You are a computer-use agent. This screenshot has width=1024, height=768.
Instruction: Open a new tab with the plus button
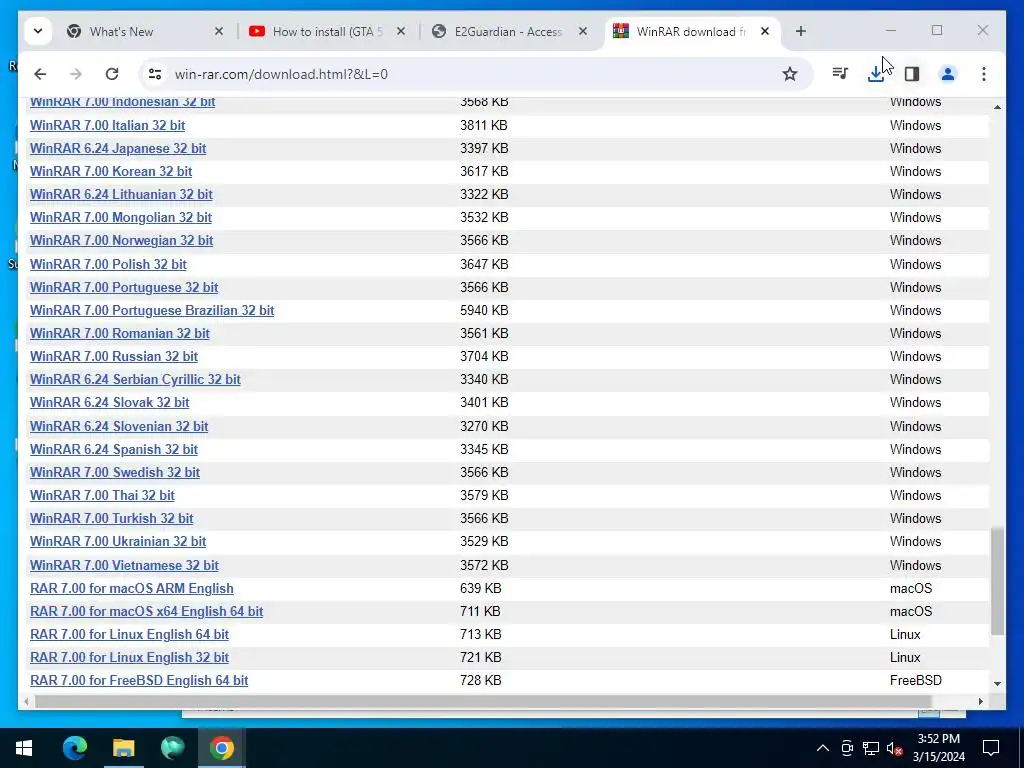point(801,31)
